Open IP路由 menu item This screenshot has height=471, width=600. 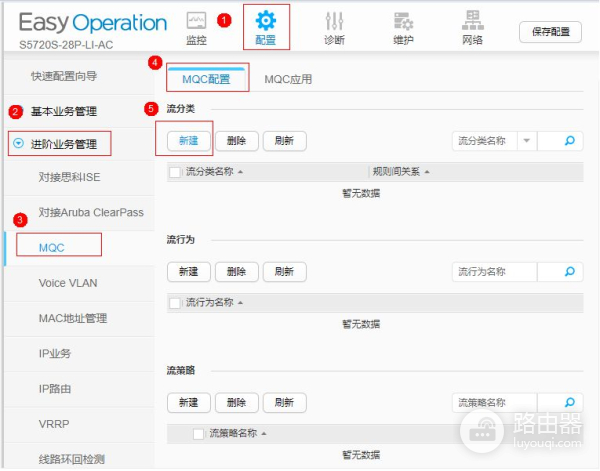(x=55, y=389)
